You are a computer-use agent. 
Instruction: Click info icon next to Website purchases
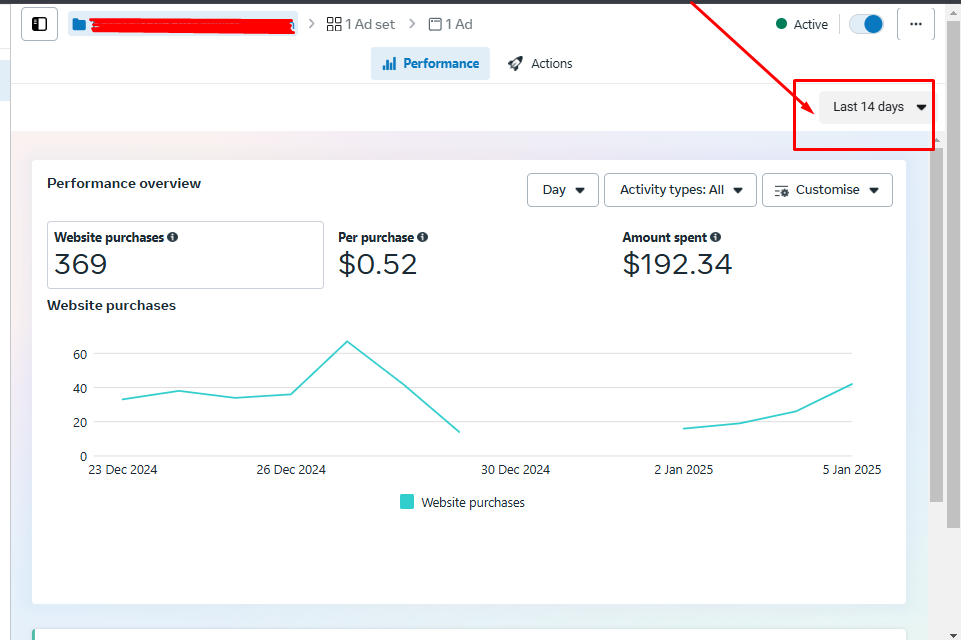pyautogui.click(x=173, y=238)
